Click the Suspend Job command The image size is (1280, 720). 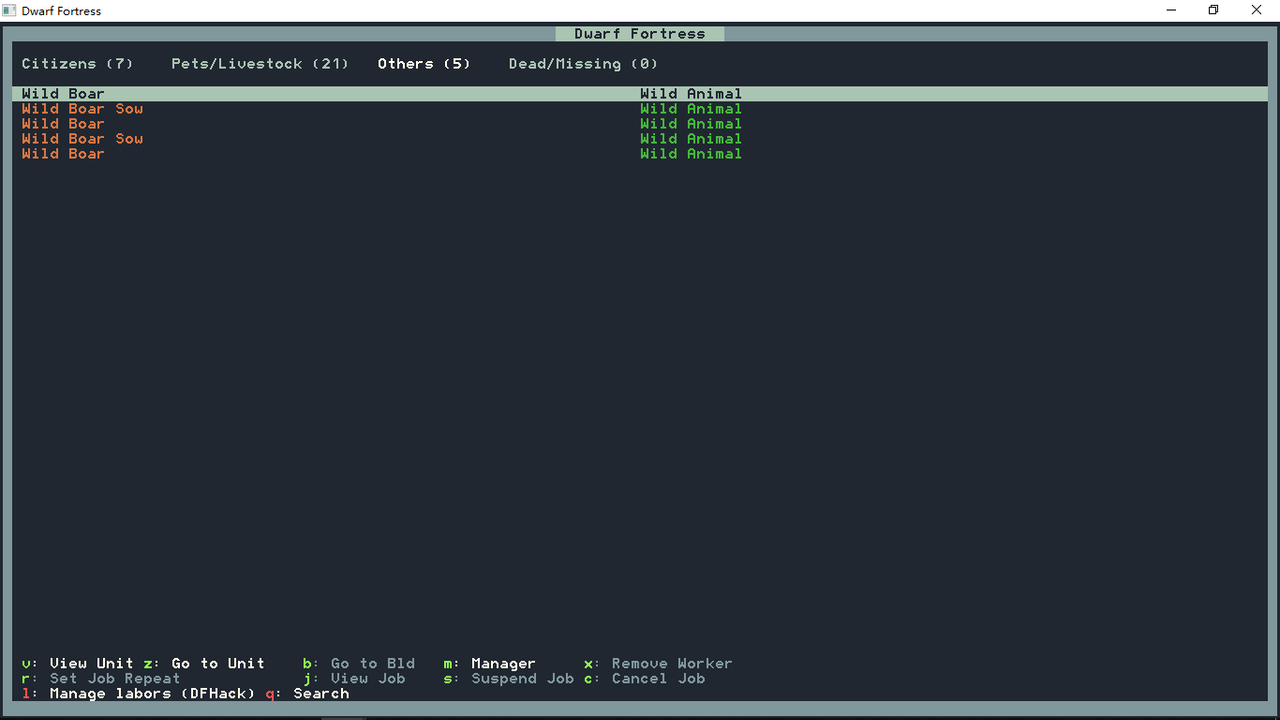(509, 679)
